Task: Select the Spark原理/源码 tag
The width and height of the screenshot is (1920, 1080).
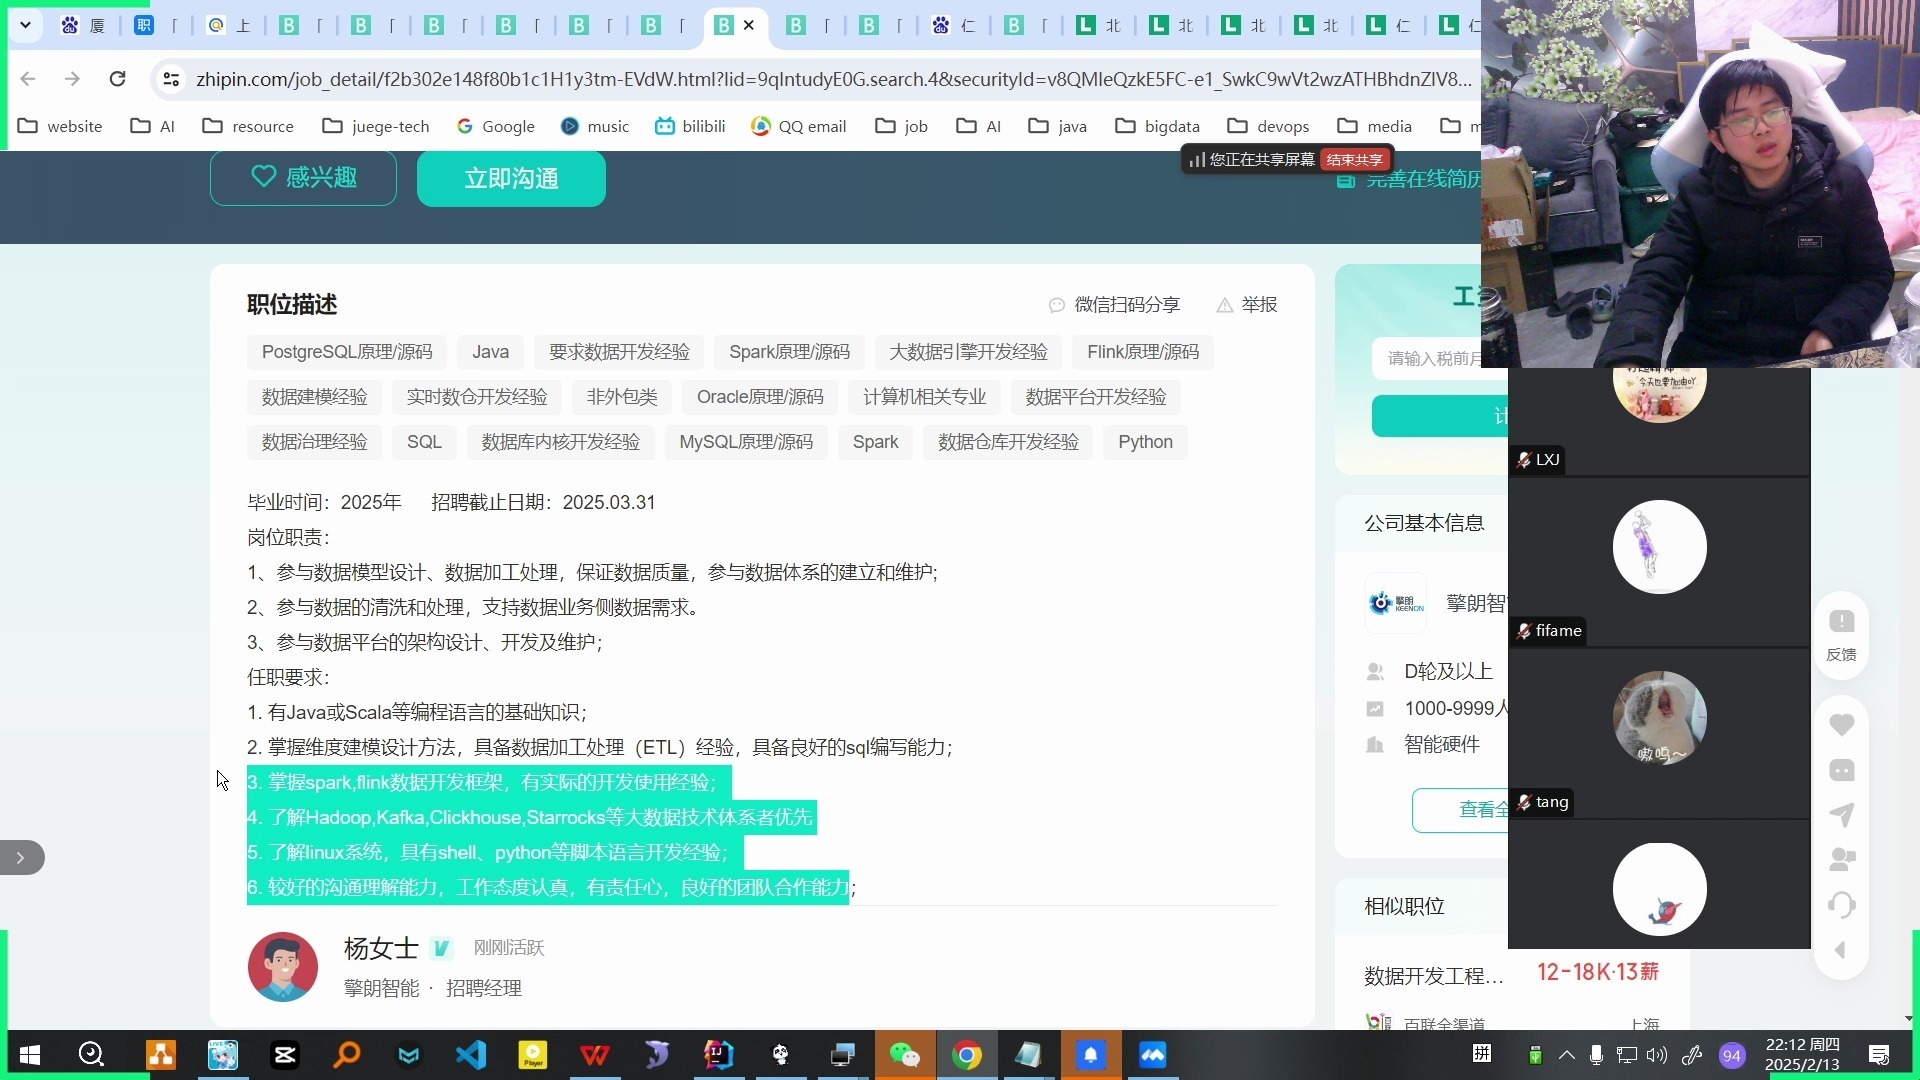Action: (789, 352)
